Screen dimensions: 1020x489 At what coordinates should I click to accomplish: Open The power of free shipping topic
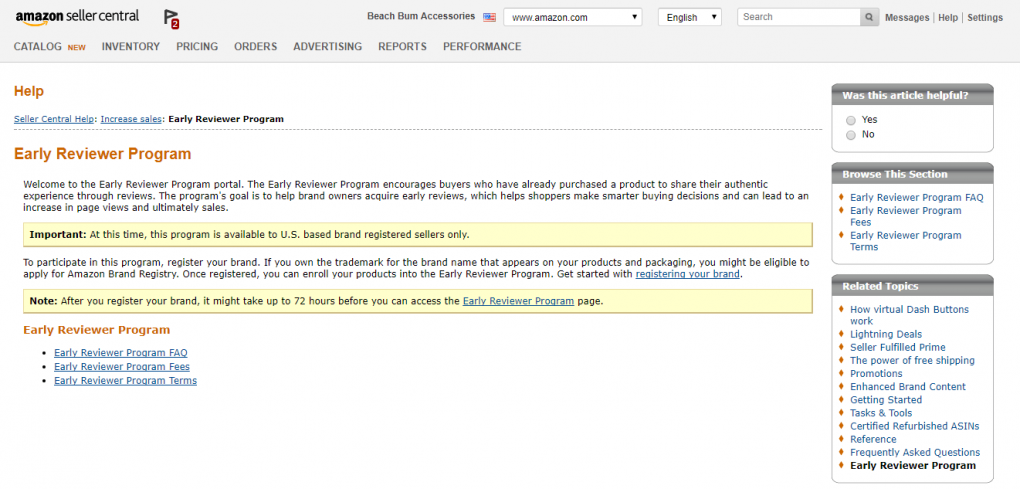pos(912,360)
